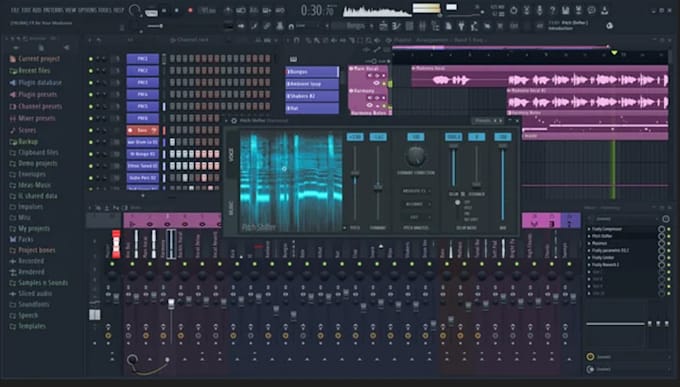Click the keyboard icon above pattern list

pos(293,59)
